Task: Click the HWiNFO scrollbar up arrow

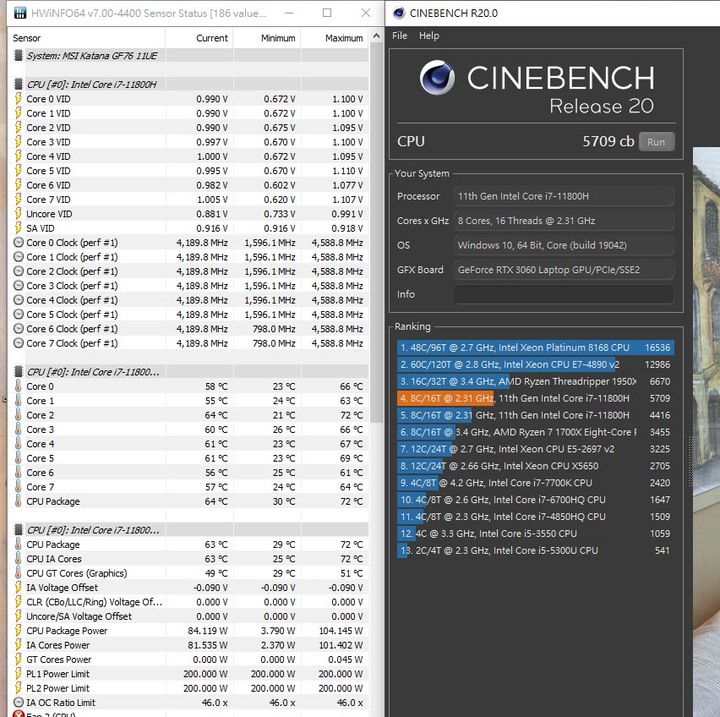Action: click(x=376, y=37)
